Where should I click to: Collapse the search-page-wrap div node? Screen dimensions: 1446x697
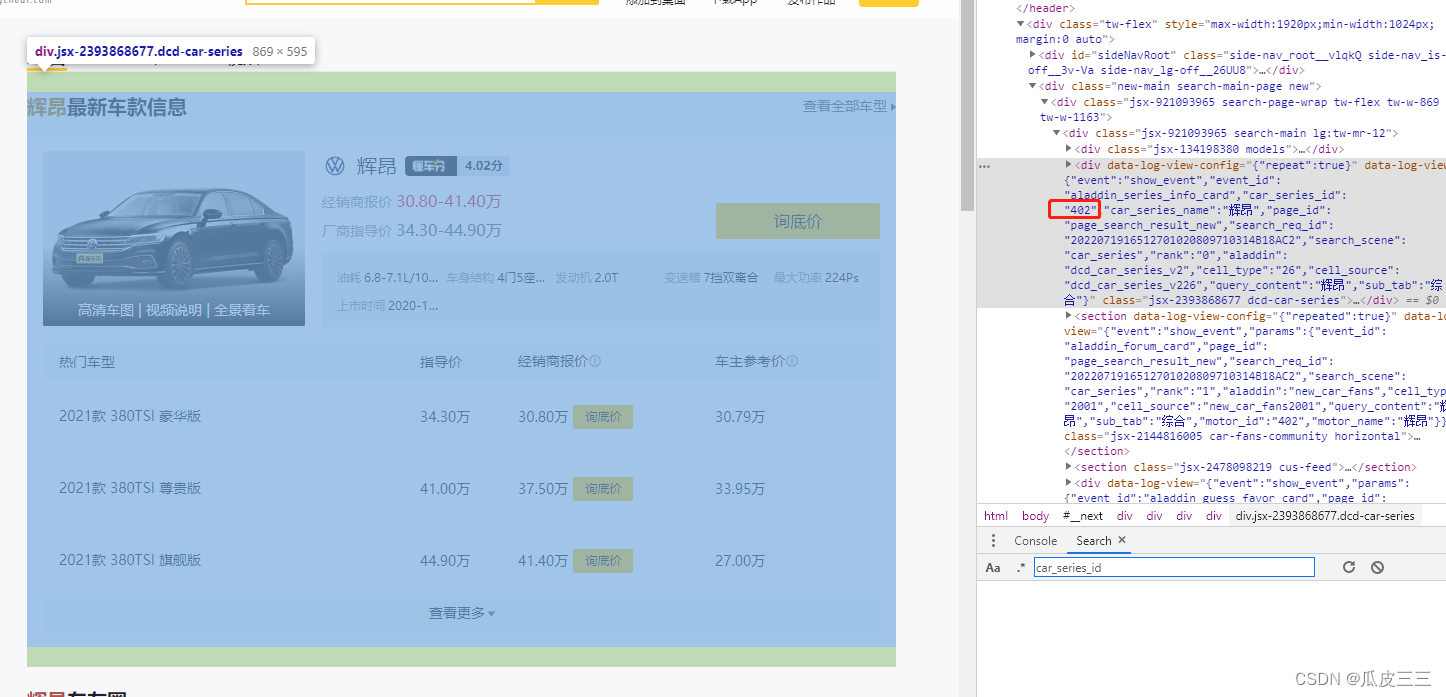click(1045, 102)
